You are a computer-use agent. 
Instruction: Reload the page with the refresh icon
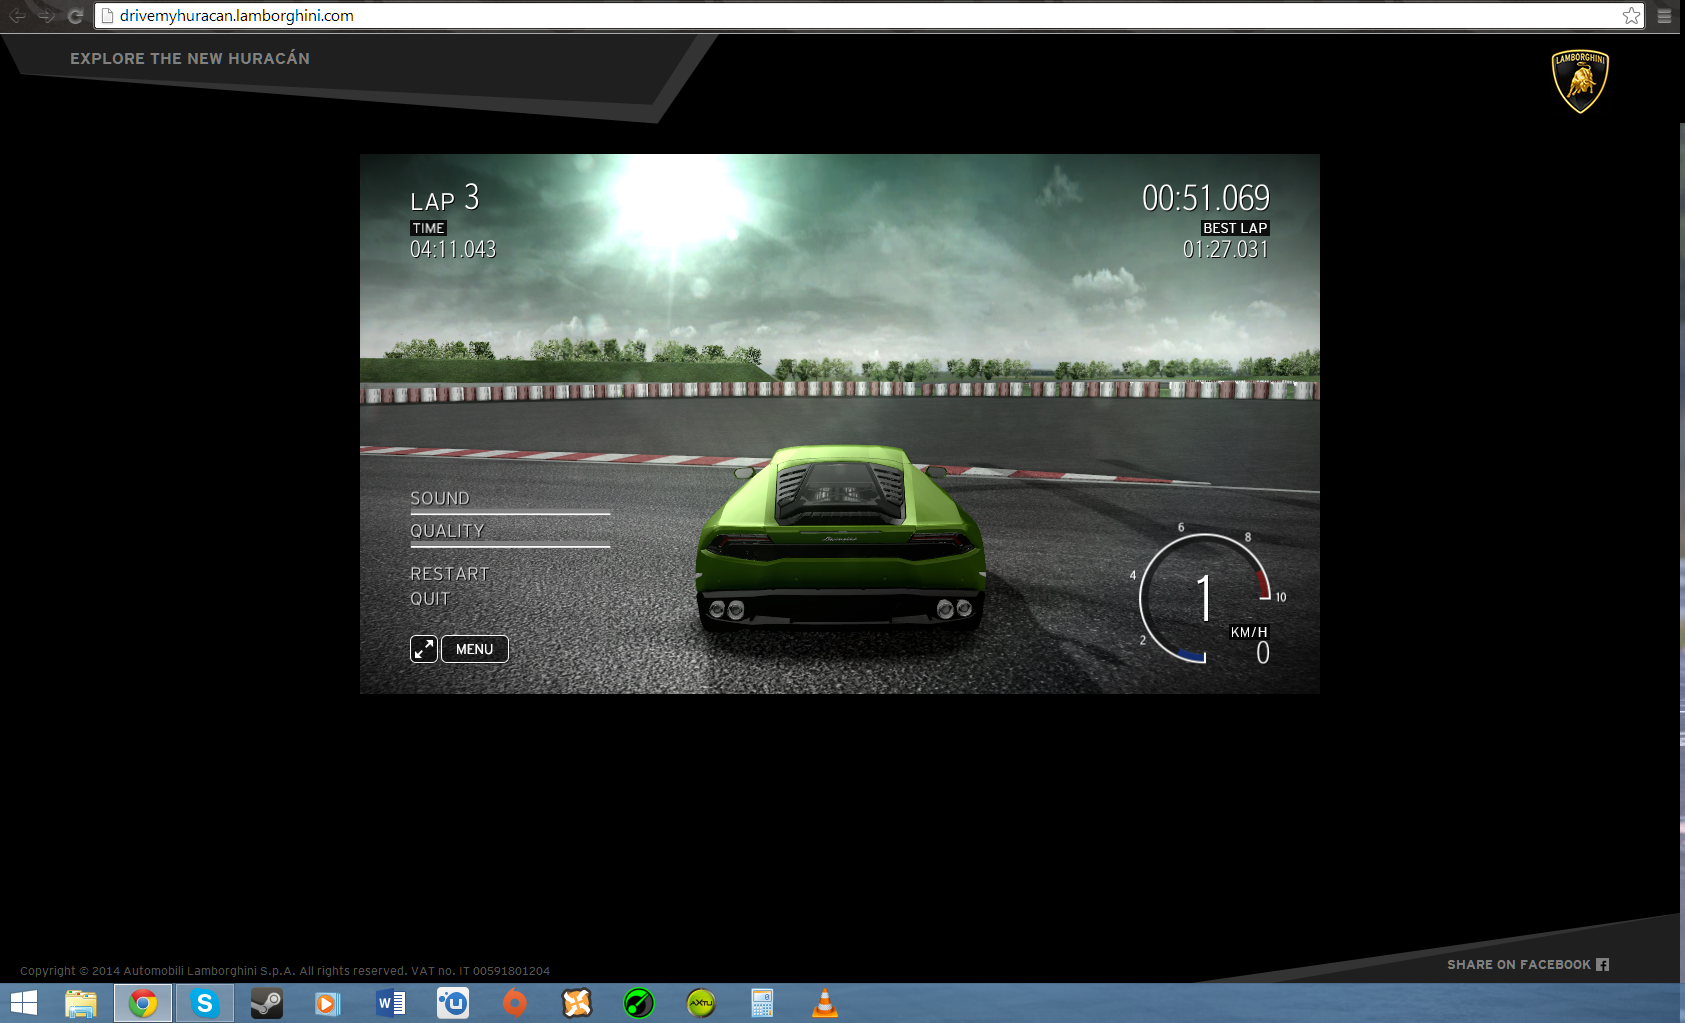coord(75,16)
